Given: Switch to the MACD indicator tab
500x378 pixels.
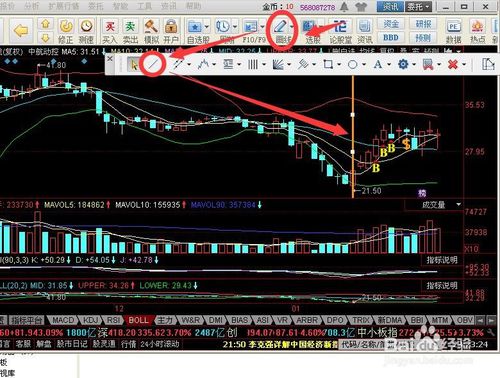Looking at the screenshot, I should (x=63, y=320).
